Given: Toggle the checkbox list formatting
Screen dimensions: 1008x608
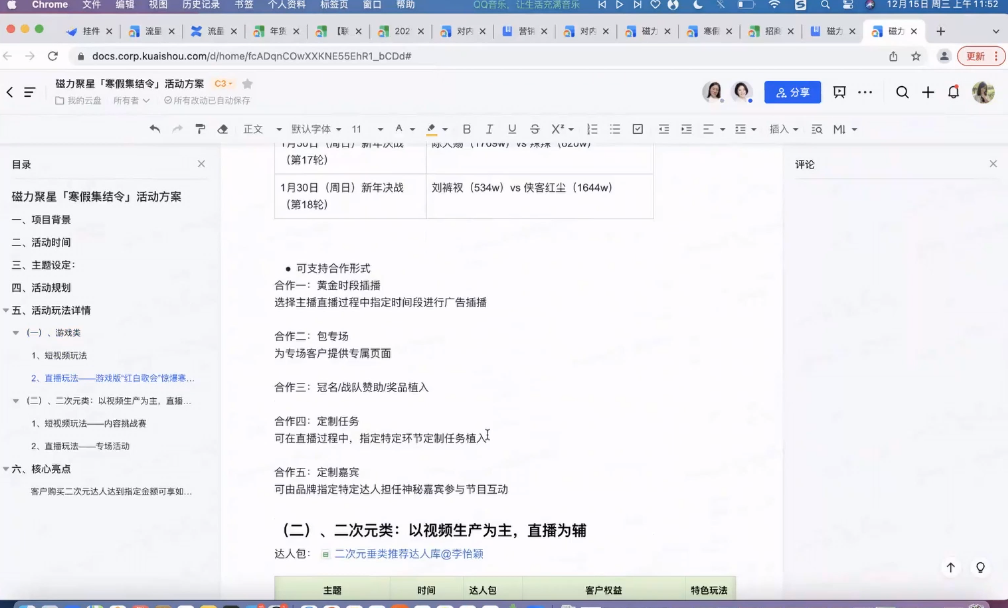Looking at the screenshot, I should tap(637, 129).
